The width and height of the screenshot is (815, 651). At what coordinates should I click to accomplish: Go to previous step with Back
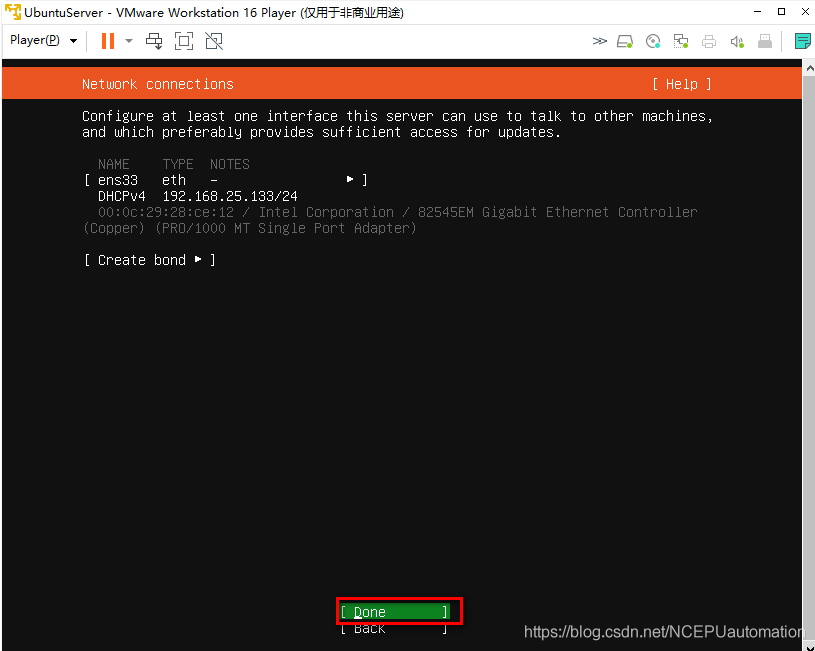394,628
